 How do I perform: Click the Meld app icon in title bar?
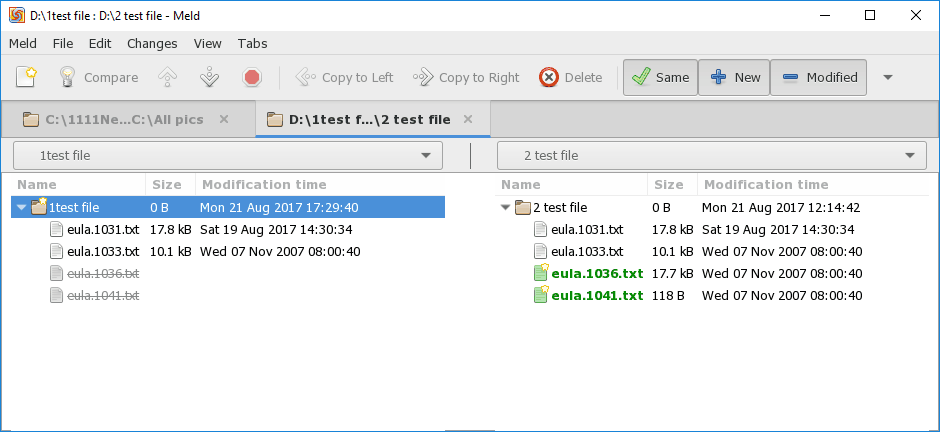tap(17, 16)
